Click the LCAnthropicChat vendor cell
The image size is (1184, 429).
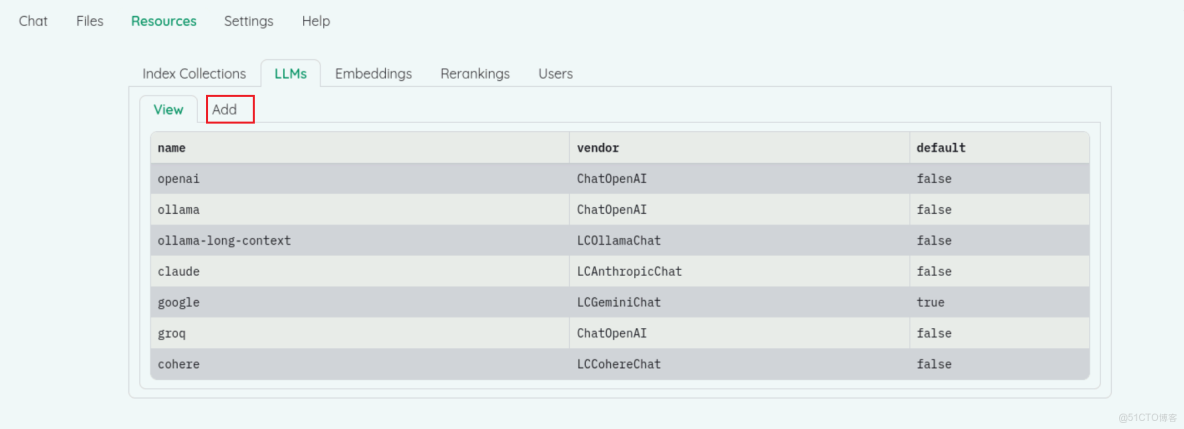[x=739, y=271]
